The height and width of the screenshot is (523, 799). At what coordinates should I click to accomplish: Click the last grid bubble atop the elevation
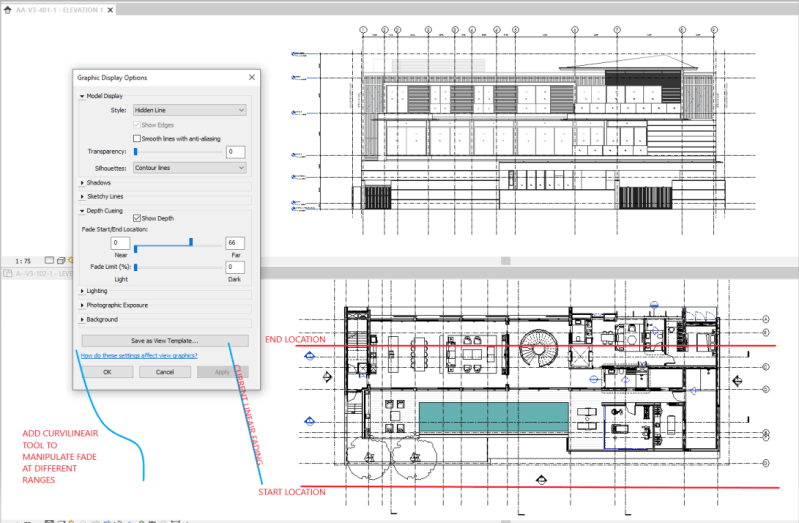point(714,30)
